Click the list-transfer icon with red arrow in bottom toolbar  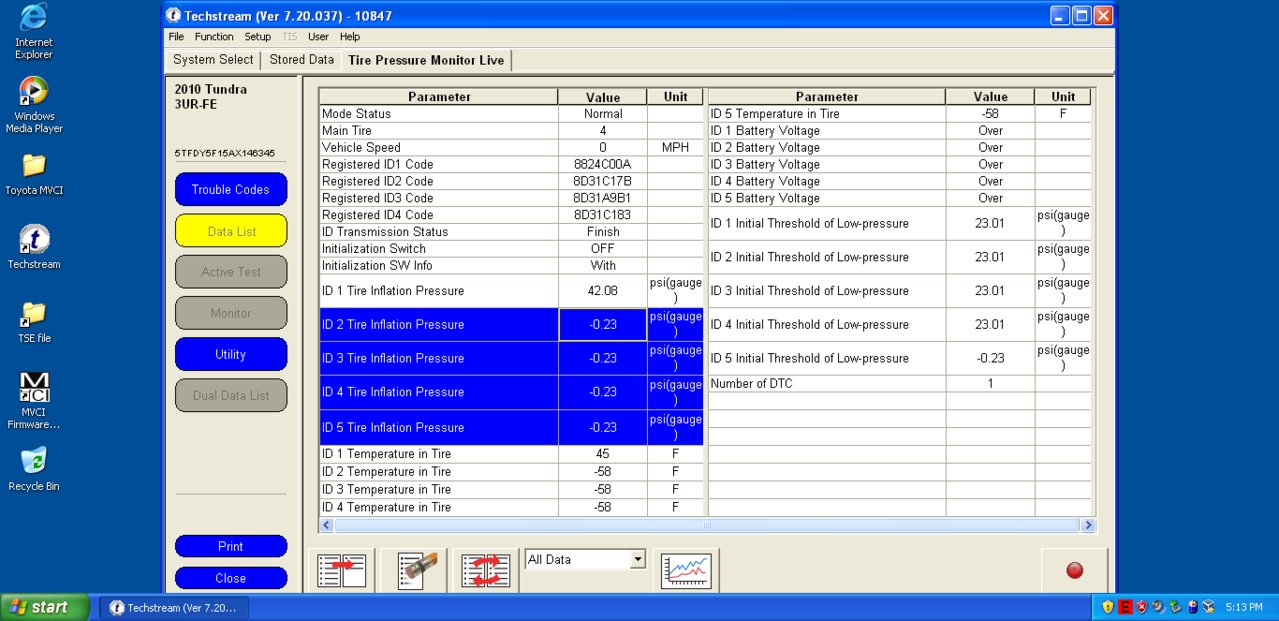click(x=341, y=571)
